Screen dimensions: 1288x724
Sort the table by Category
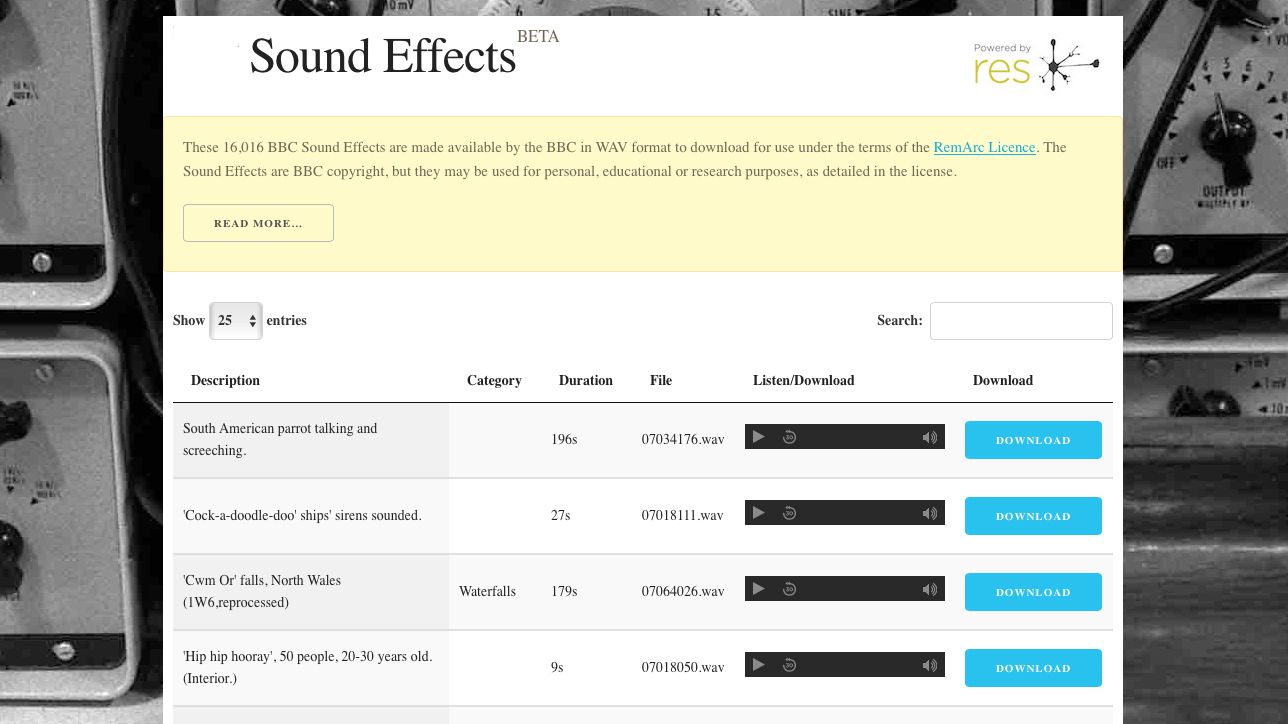click(x=494, y=380)
